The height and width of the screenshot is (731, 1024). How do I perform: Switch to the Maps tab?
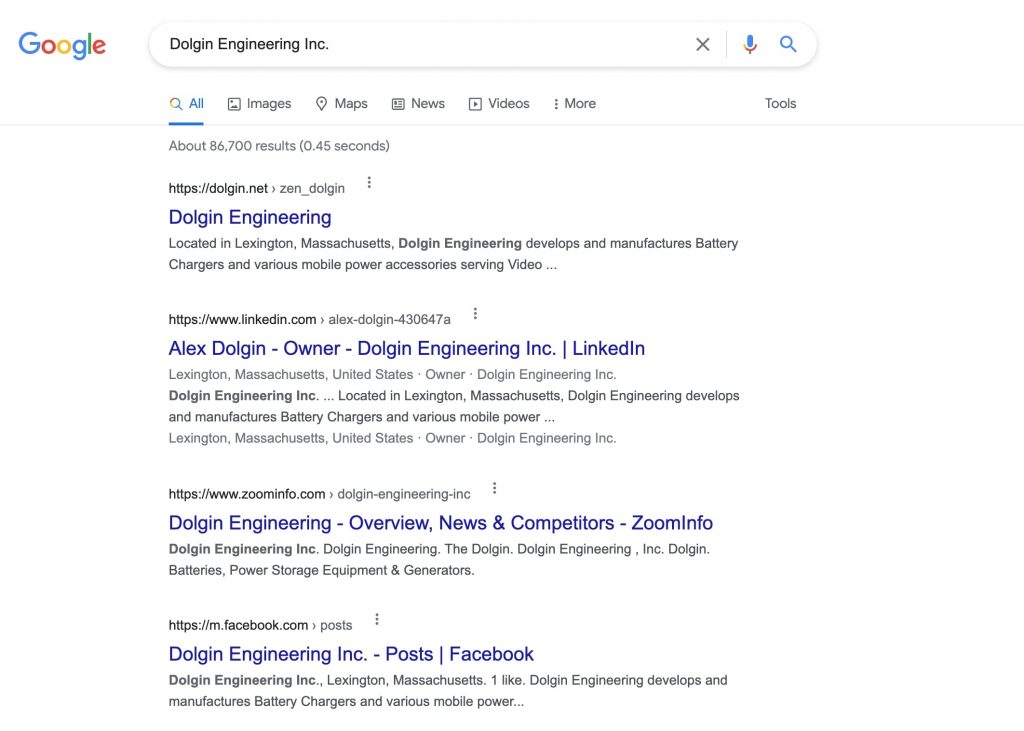tap(342, 103)
